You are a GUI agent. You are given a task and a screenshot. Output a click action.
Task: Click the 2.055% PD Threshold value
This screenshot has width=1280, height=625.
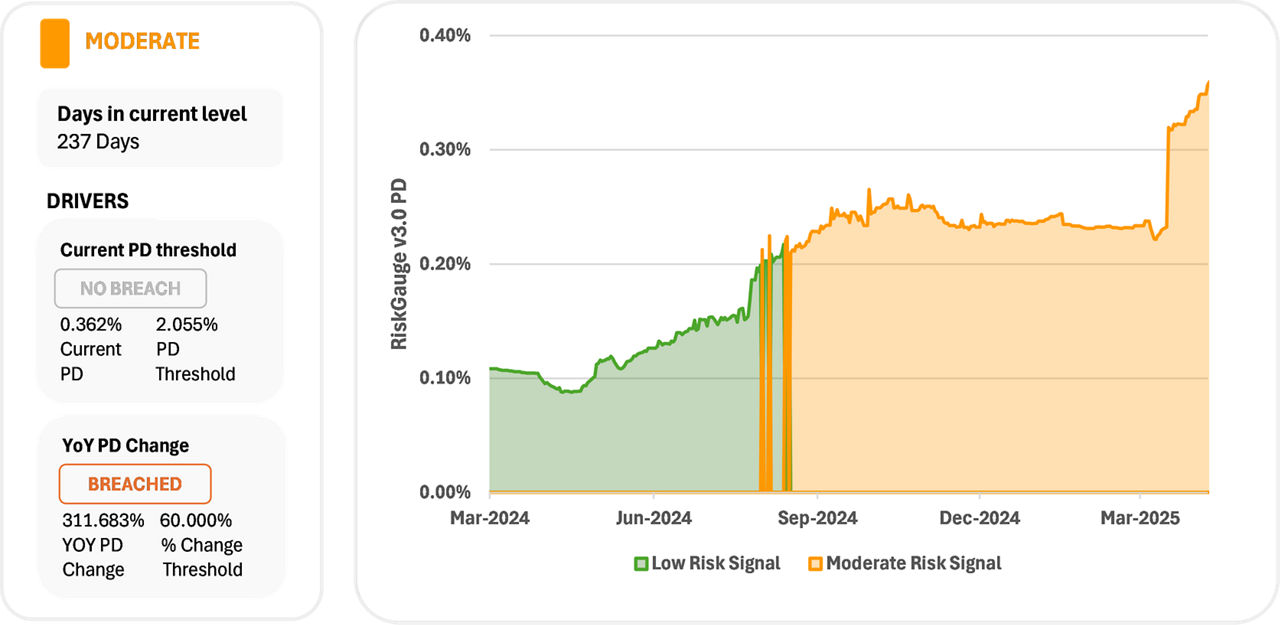click(x=187, y=325)
